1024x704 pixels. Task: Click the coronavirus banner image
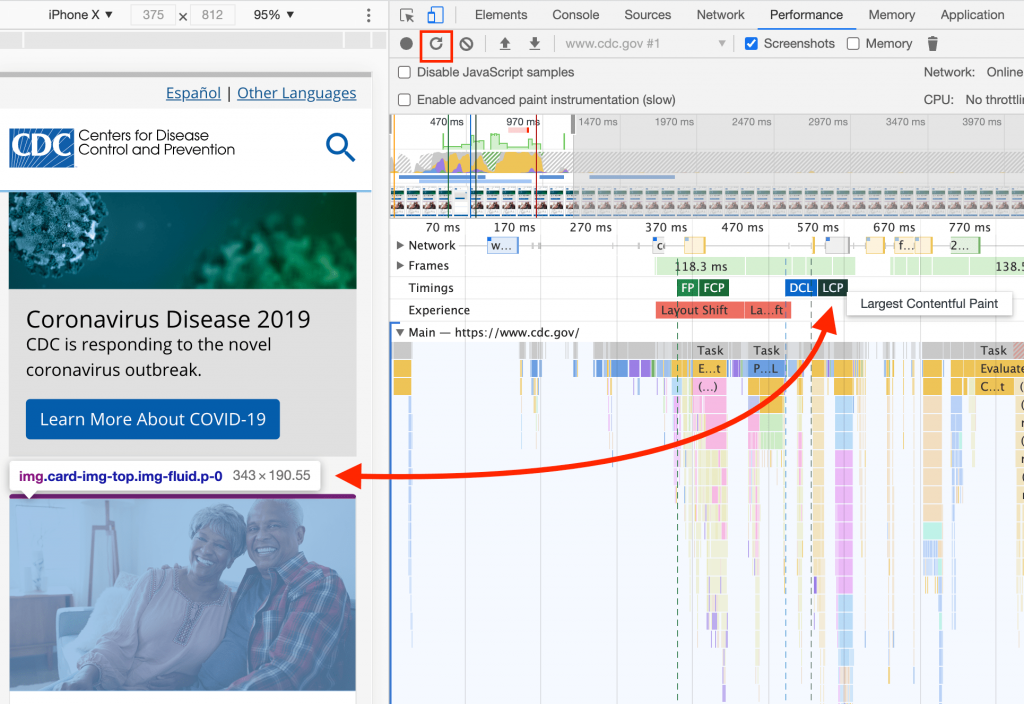pyautogui.click(x=183, y=240)
